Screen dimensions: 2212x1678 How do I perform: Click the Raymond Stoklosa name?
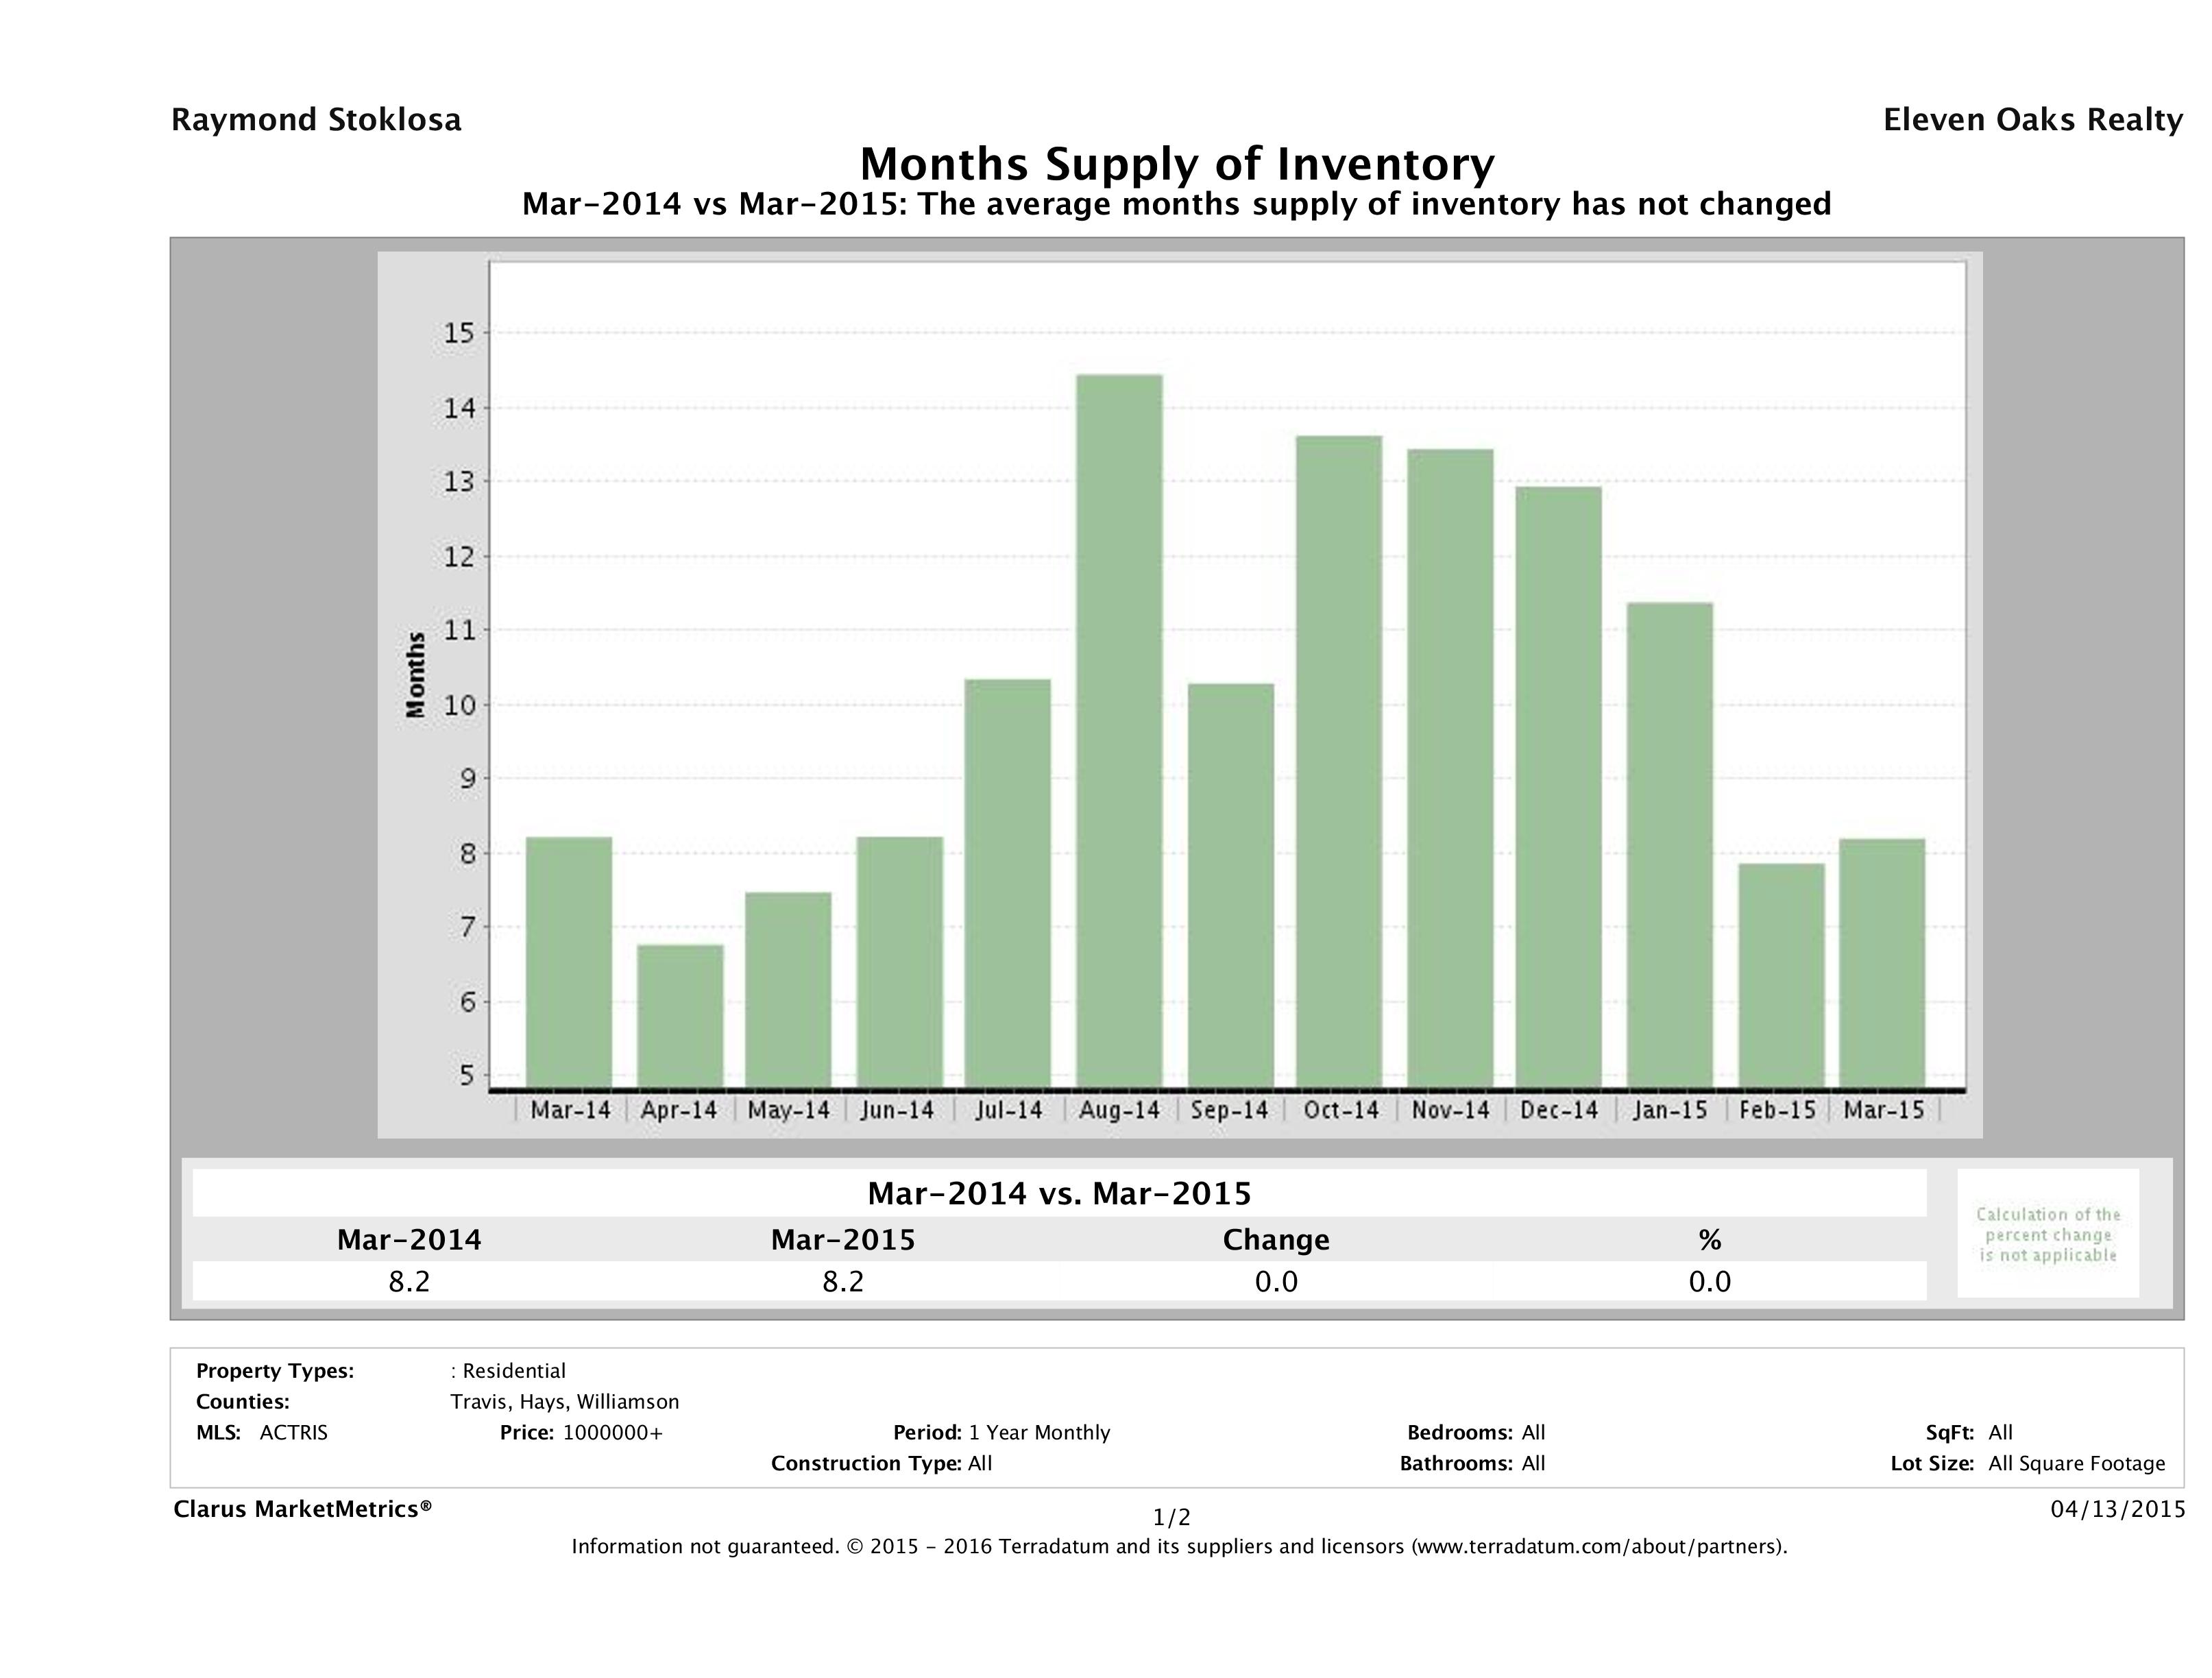coord(316,120)
